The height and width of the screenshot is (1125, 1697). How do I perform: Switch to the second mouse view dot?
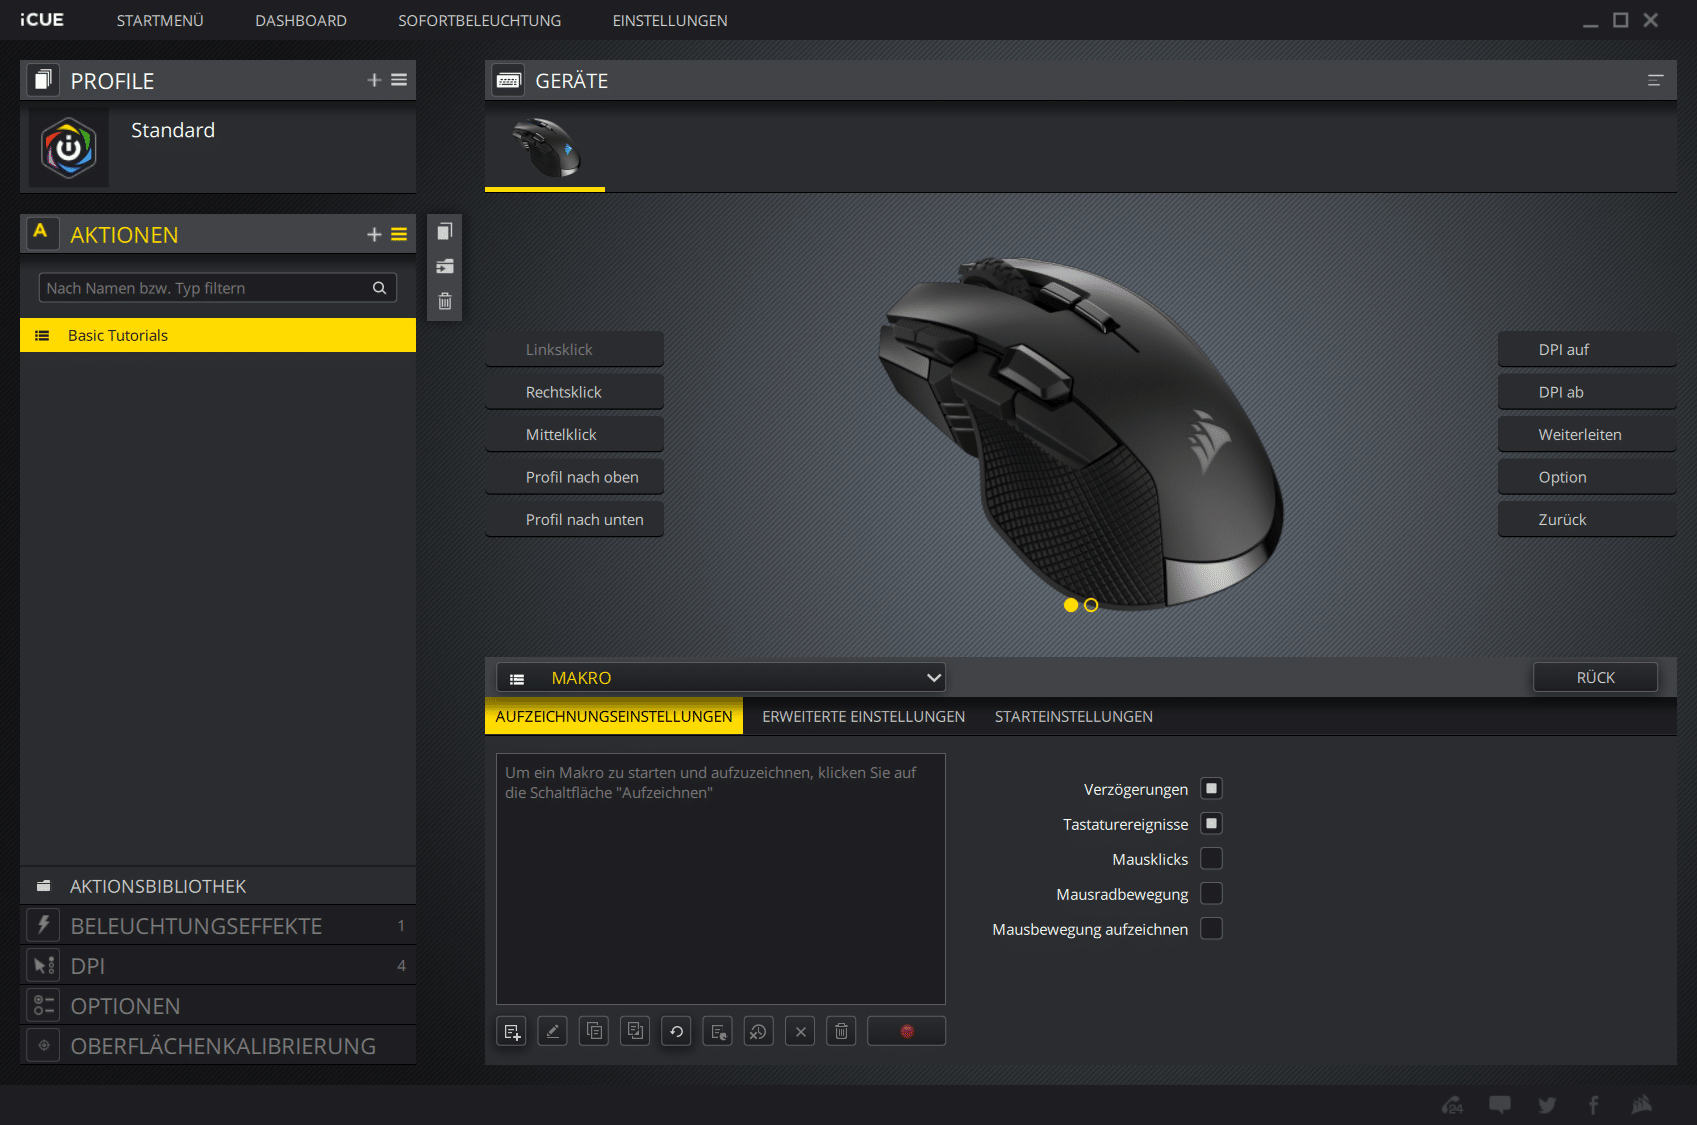click(x=1091, y=605)
